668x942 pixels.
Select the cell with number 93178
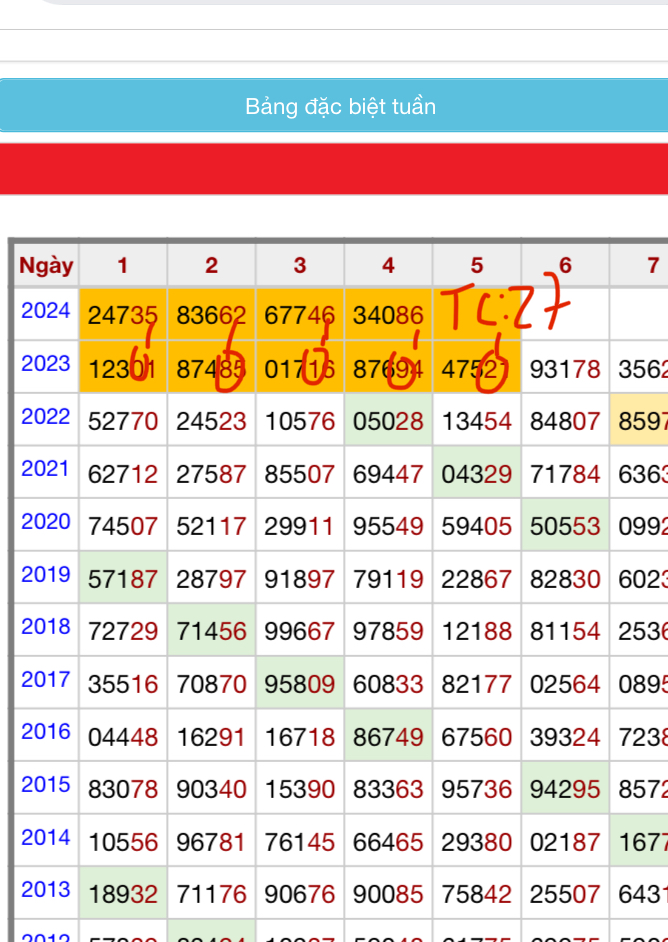(x=565, y=370)
